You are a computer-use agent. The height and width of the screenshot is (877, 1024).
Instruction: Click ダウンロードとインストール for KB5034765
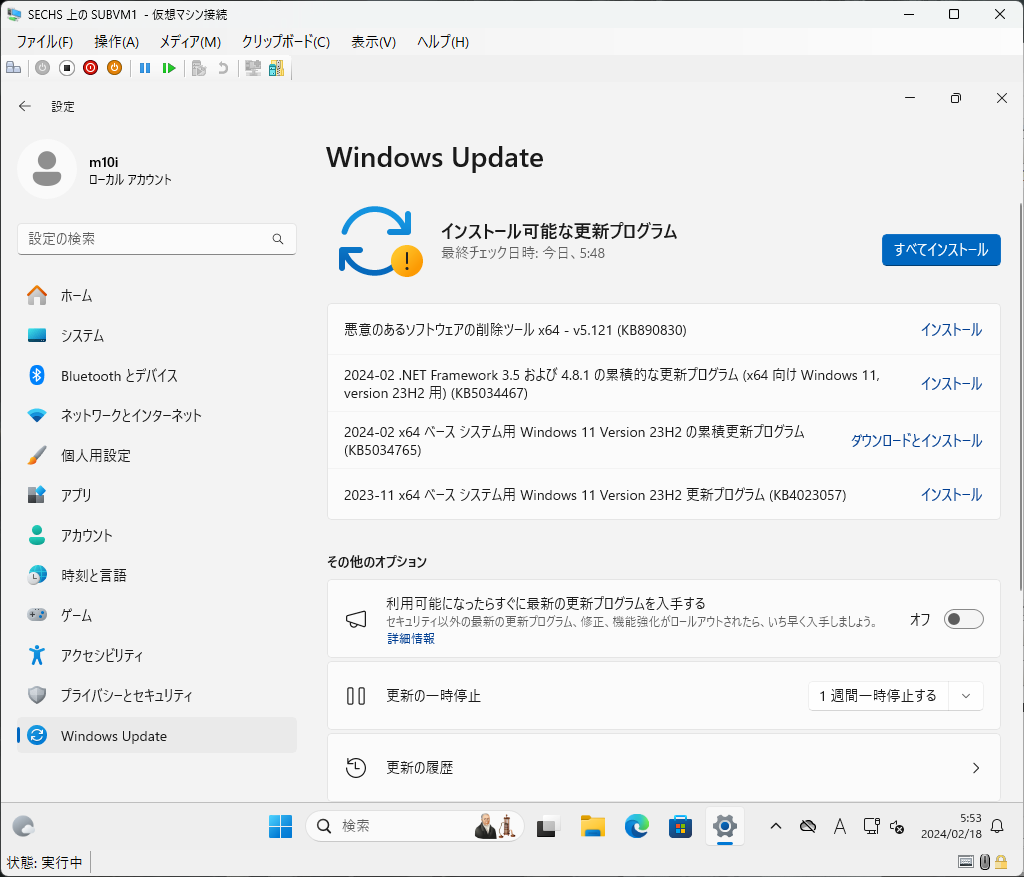click(x=916, y=441)
